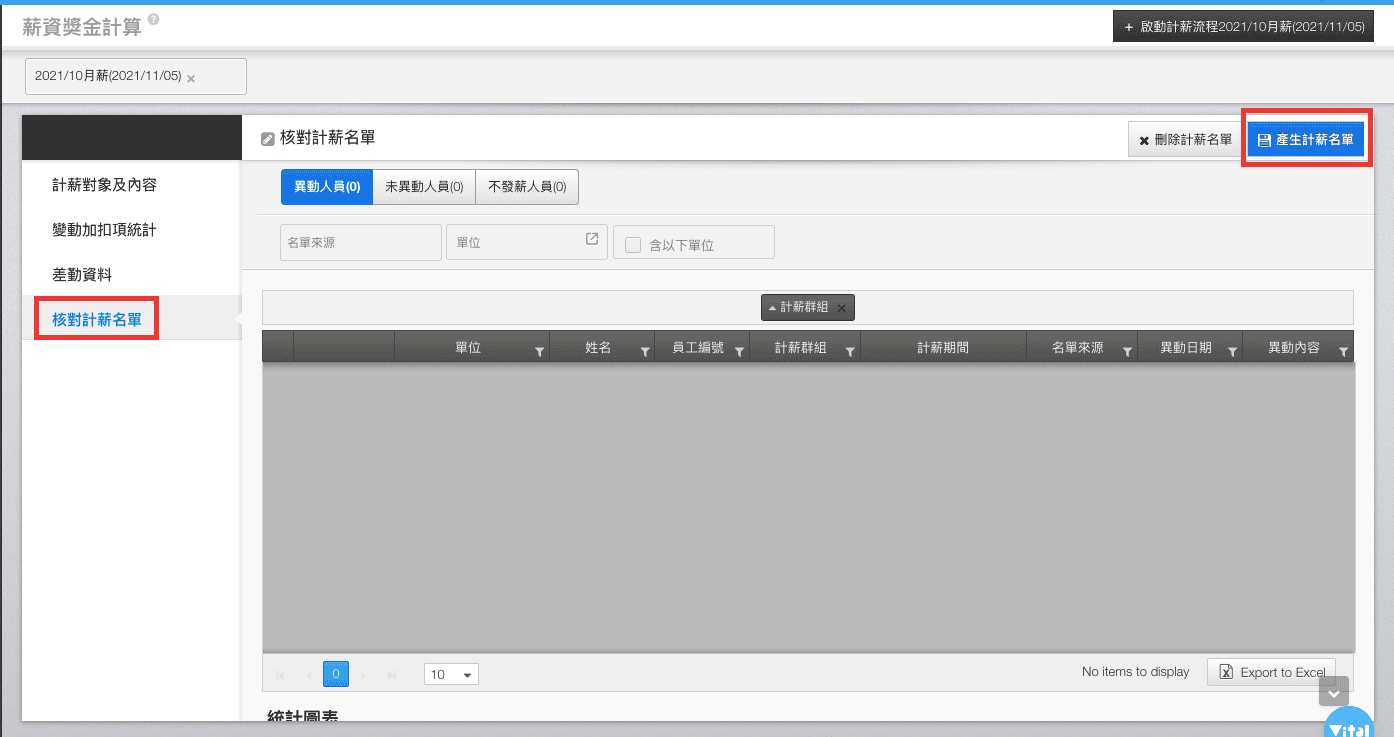Open filter on the 名單來源 column
The width and height of the screenshot is (1394, 737).
(x=1127, y=352)
